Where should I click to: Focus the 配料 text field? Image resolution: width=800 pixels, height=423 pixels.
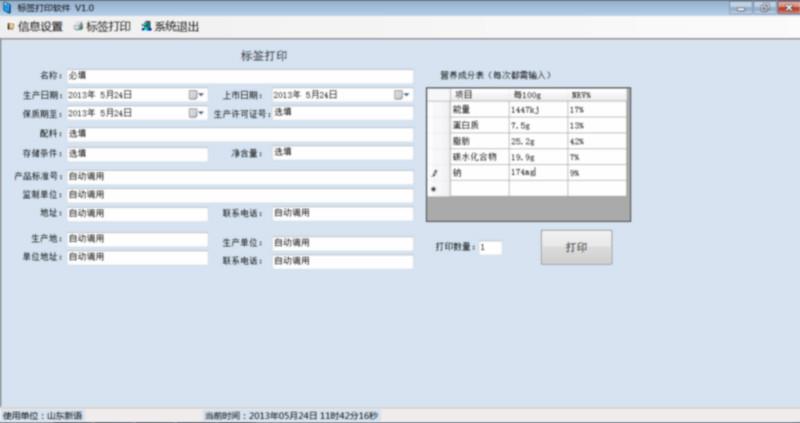[x=239, y=134]
